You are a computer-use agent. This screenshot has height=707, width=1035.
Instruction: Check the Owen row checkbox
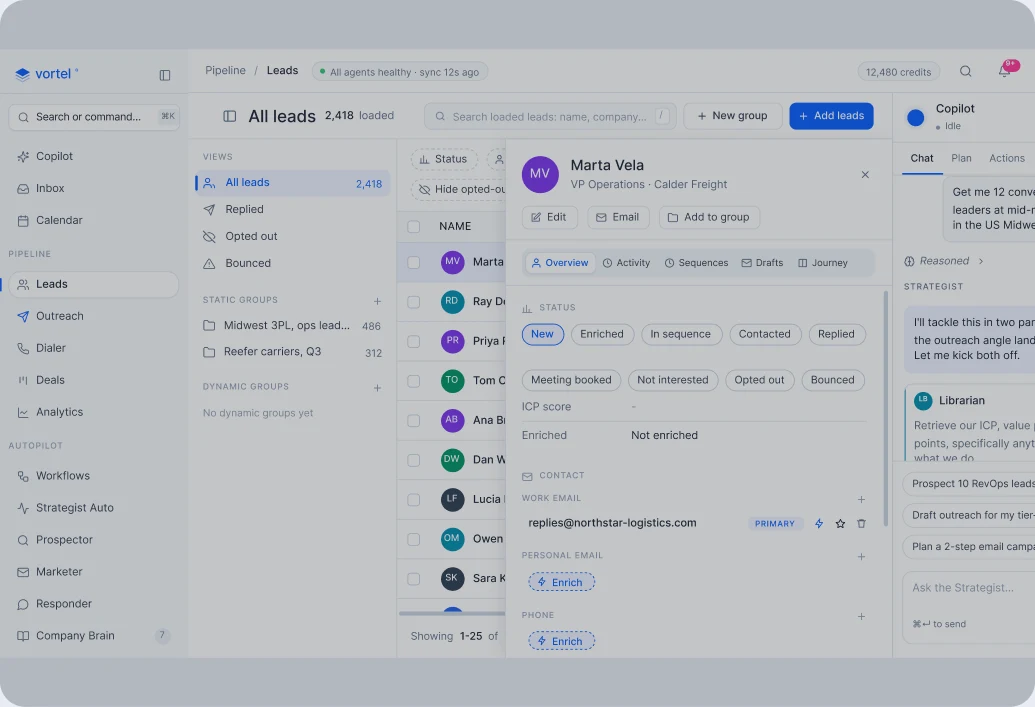pos(413,539)
